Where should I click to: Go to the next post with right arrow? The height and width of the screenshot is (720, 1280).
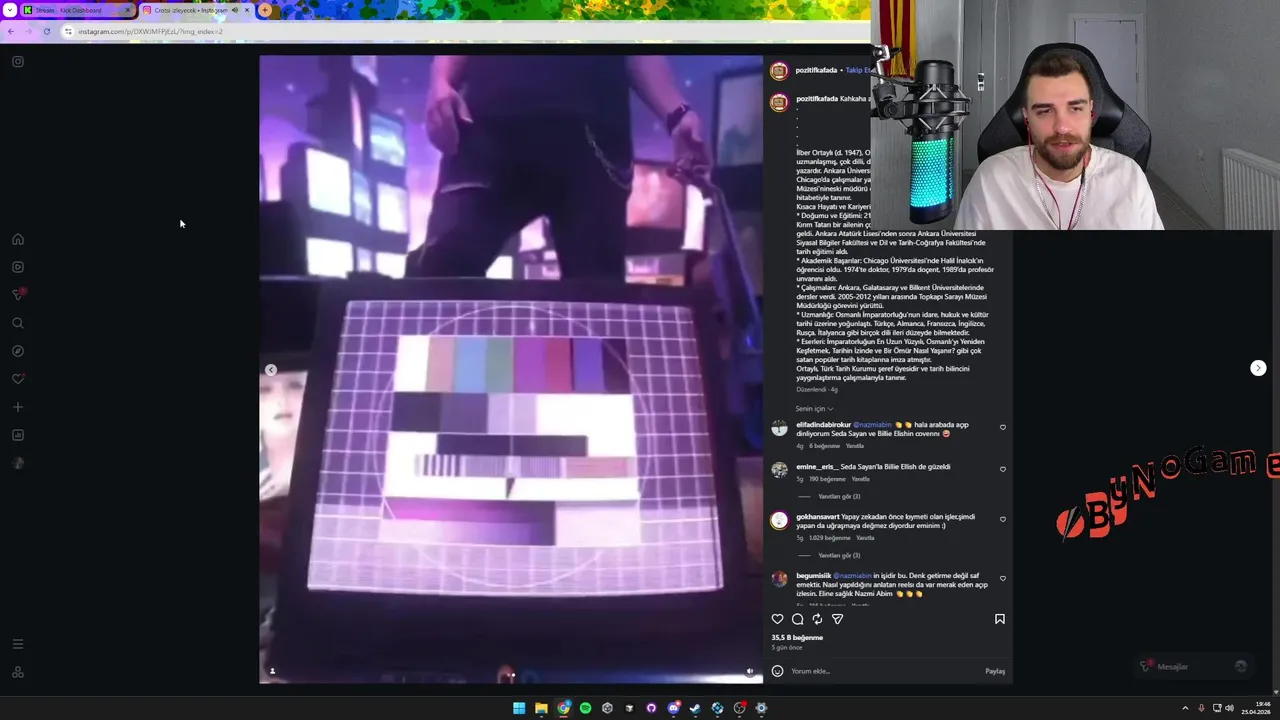point(1258,368)
